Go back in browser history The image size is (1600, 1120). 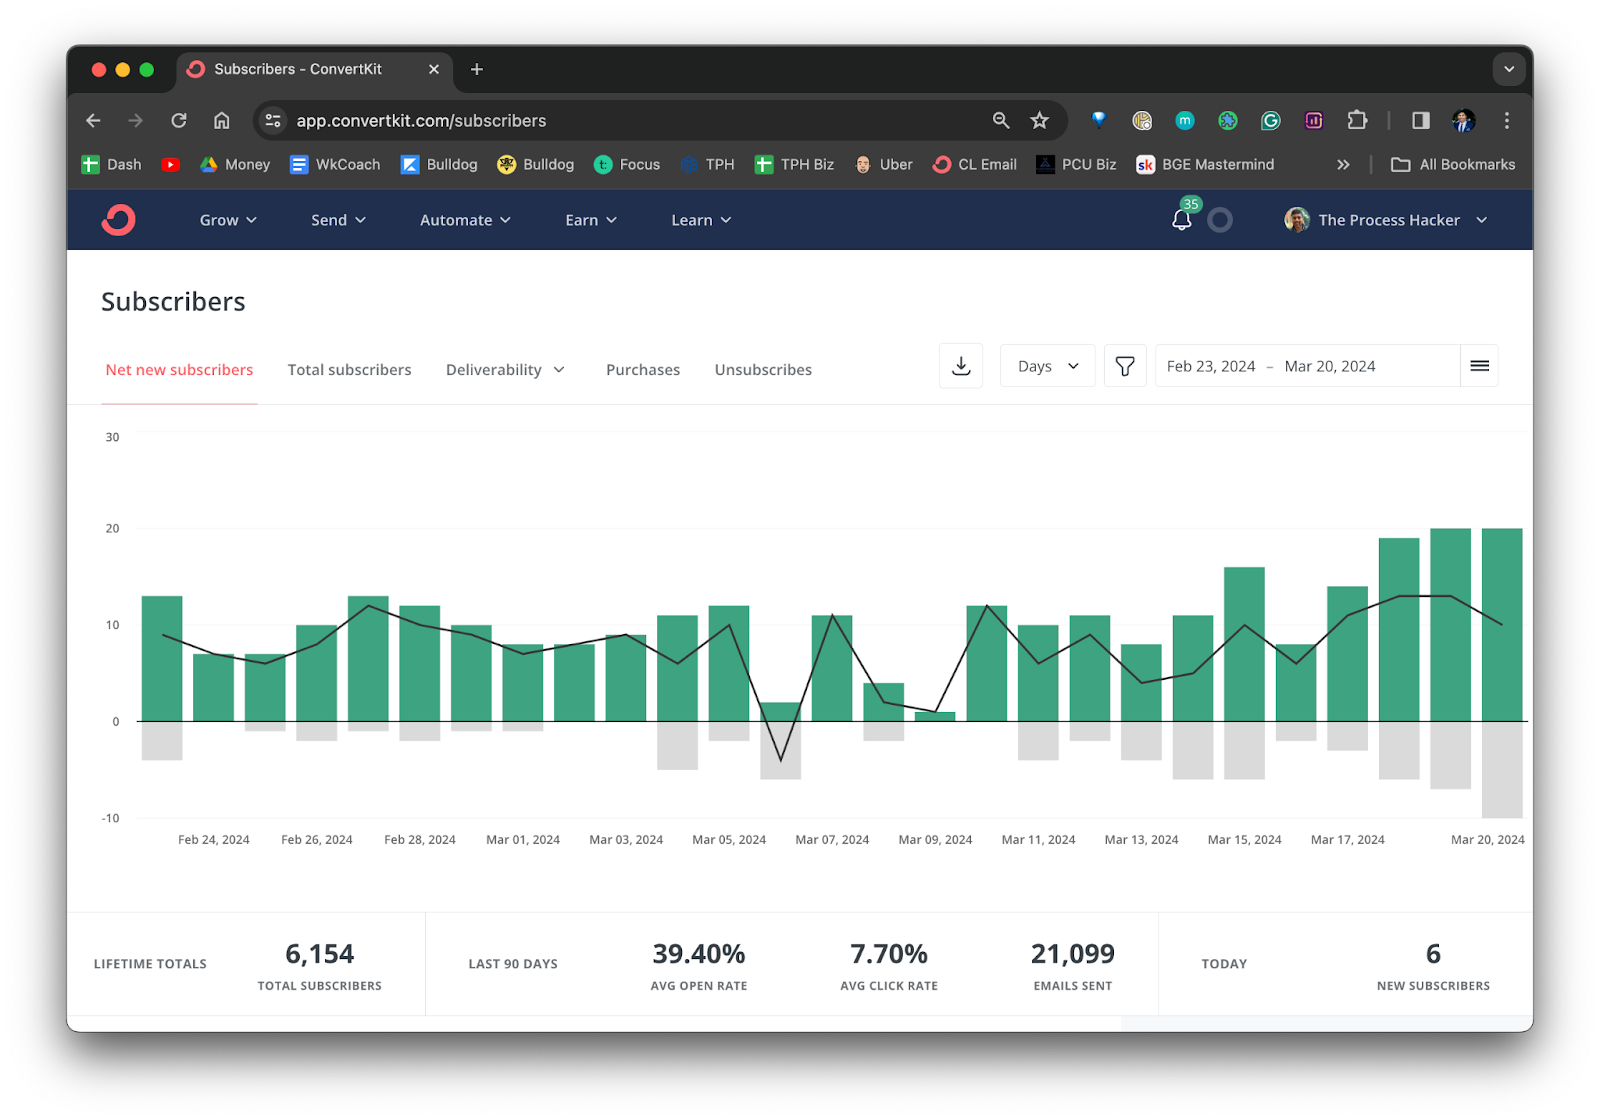point(93,121)
